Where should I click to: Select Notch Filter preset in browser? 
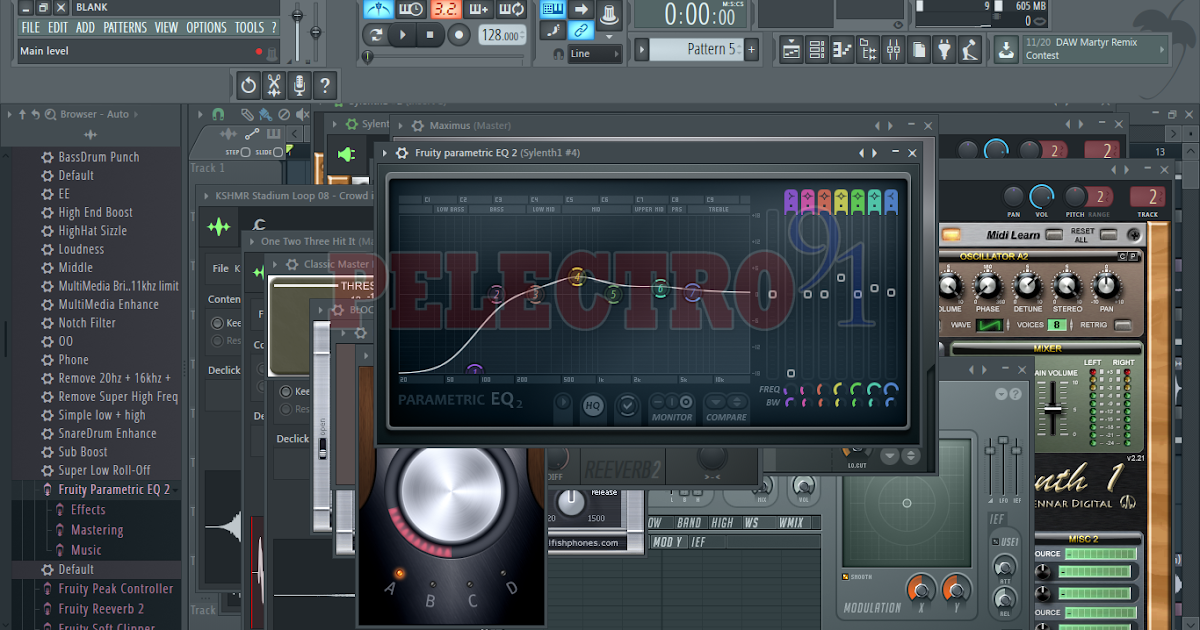(x=86, y=323)
